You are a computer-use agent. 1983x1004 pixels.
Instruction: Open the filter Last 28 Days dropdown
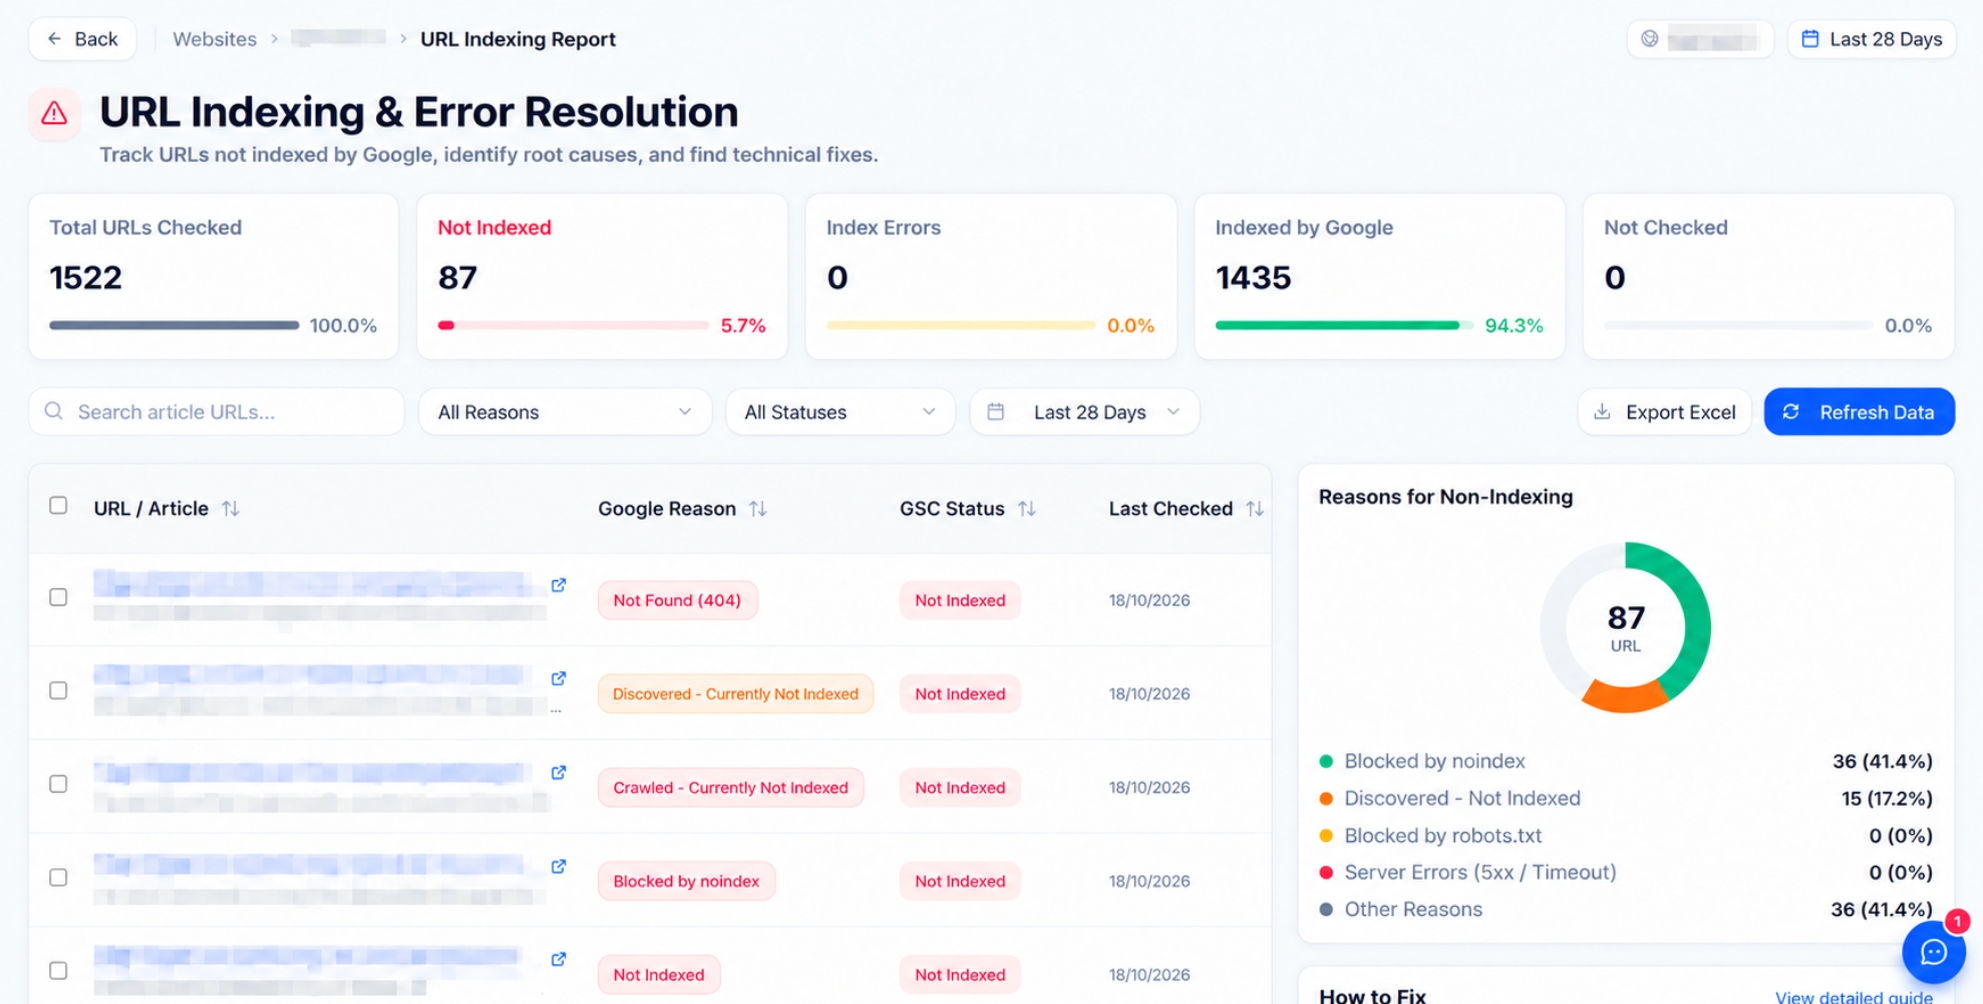tap(1085, 412)
